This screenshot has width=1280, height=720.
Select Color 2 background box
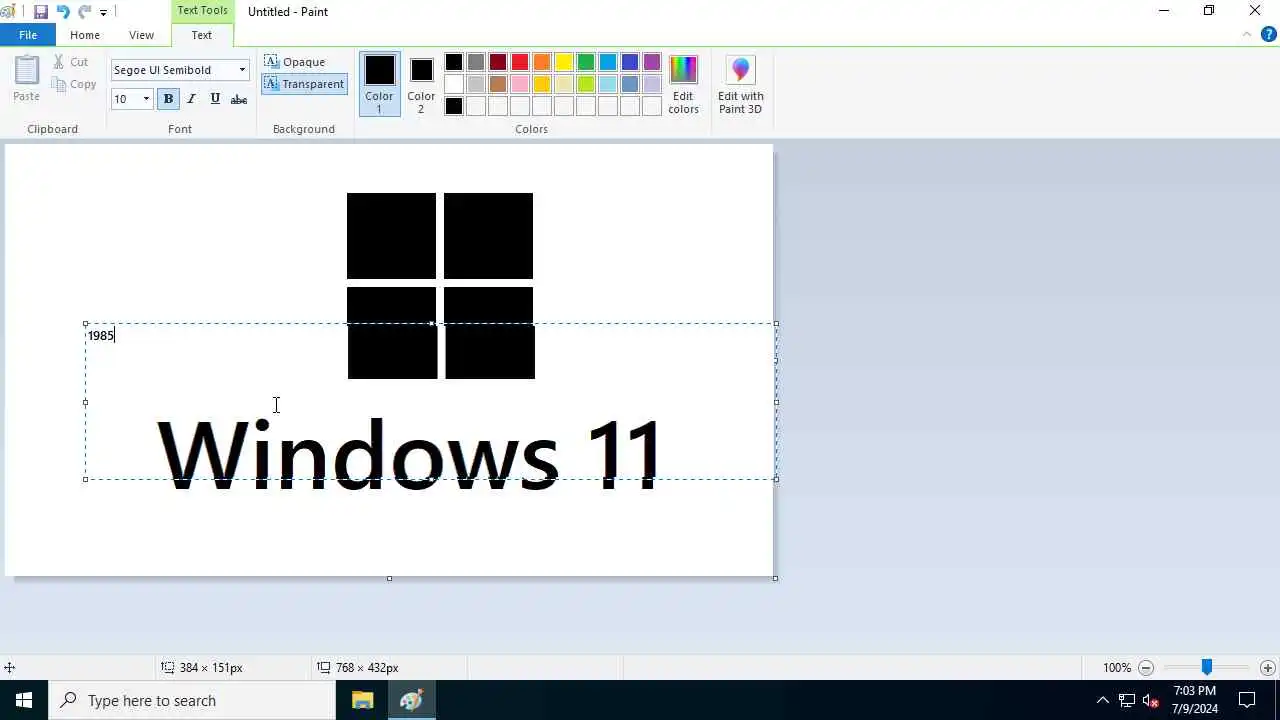[x=421, y=84]
